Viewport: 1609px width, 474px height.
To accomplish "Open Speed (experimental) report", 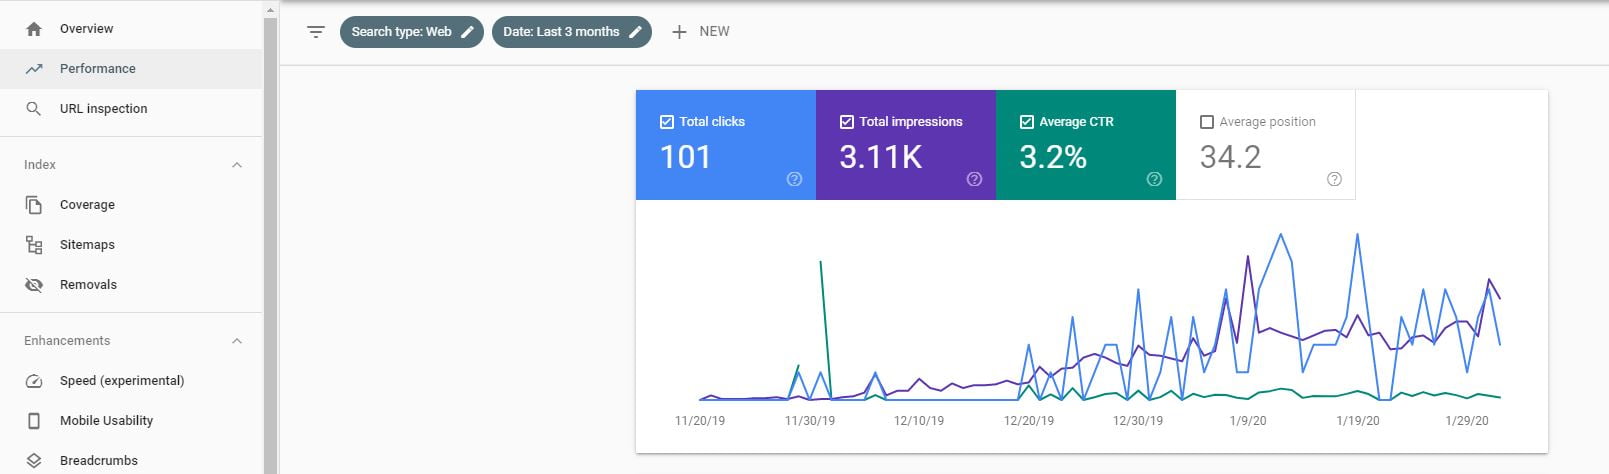I will [x=131, y=381].
